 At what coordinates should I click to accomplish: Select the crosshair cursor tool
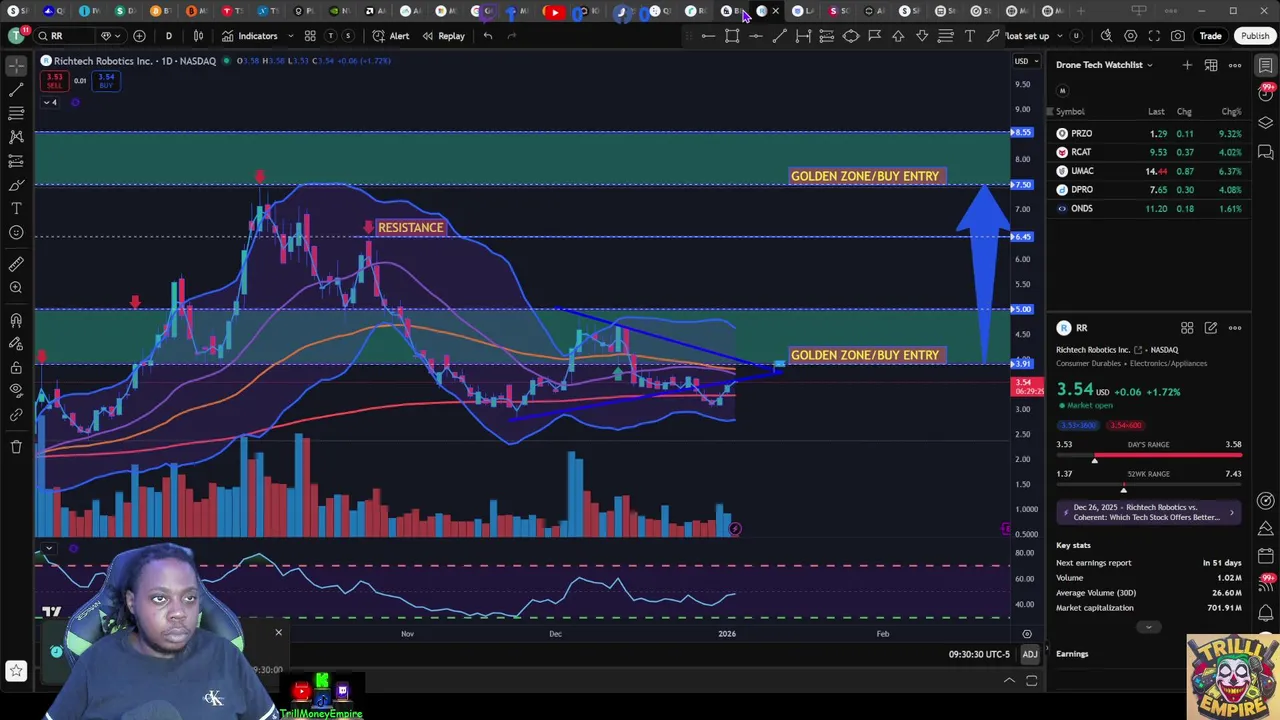click(x=16, y=66)
